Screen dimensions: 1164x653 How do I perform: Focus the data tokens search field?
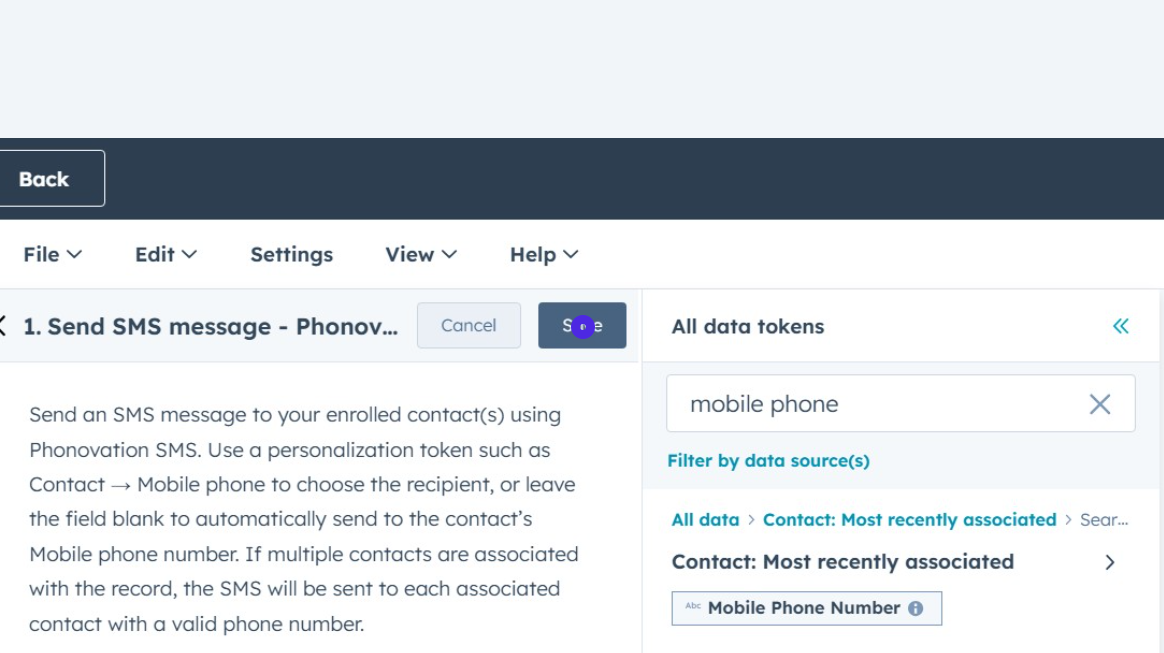click(880, 404)
